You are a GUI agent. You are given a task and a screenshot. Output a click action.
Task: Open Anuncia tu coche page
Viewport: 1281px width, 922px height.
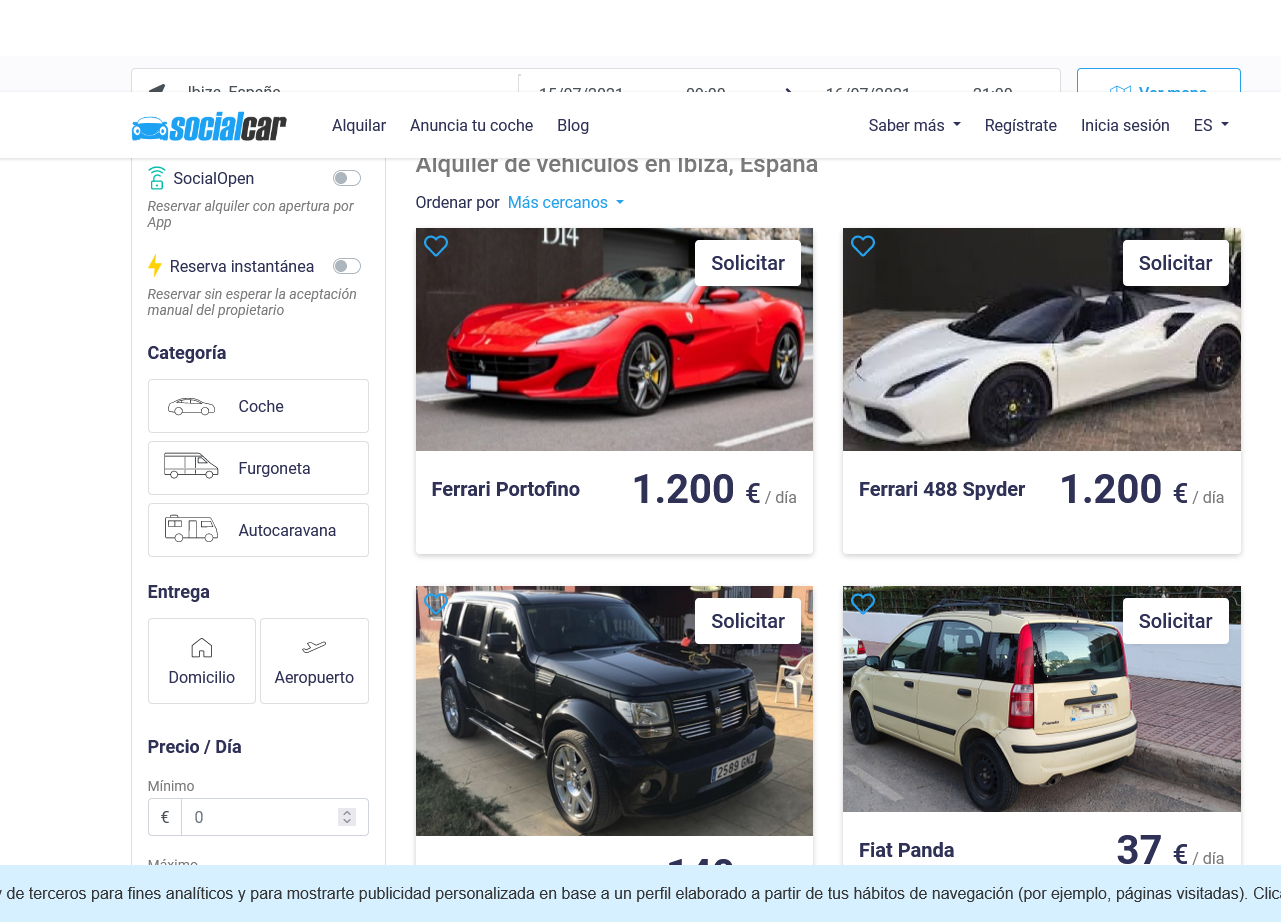coord(472,126)
